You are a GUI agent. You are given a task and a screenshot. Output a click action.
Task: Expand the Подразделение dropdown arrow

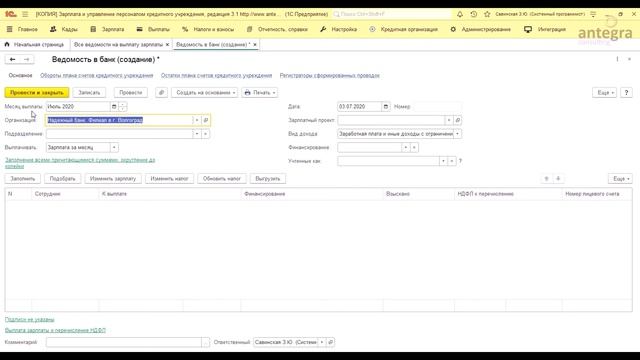pyautogui.click(x=197, y=134)
